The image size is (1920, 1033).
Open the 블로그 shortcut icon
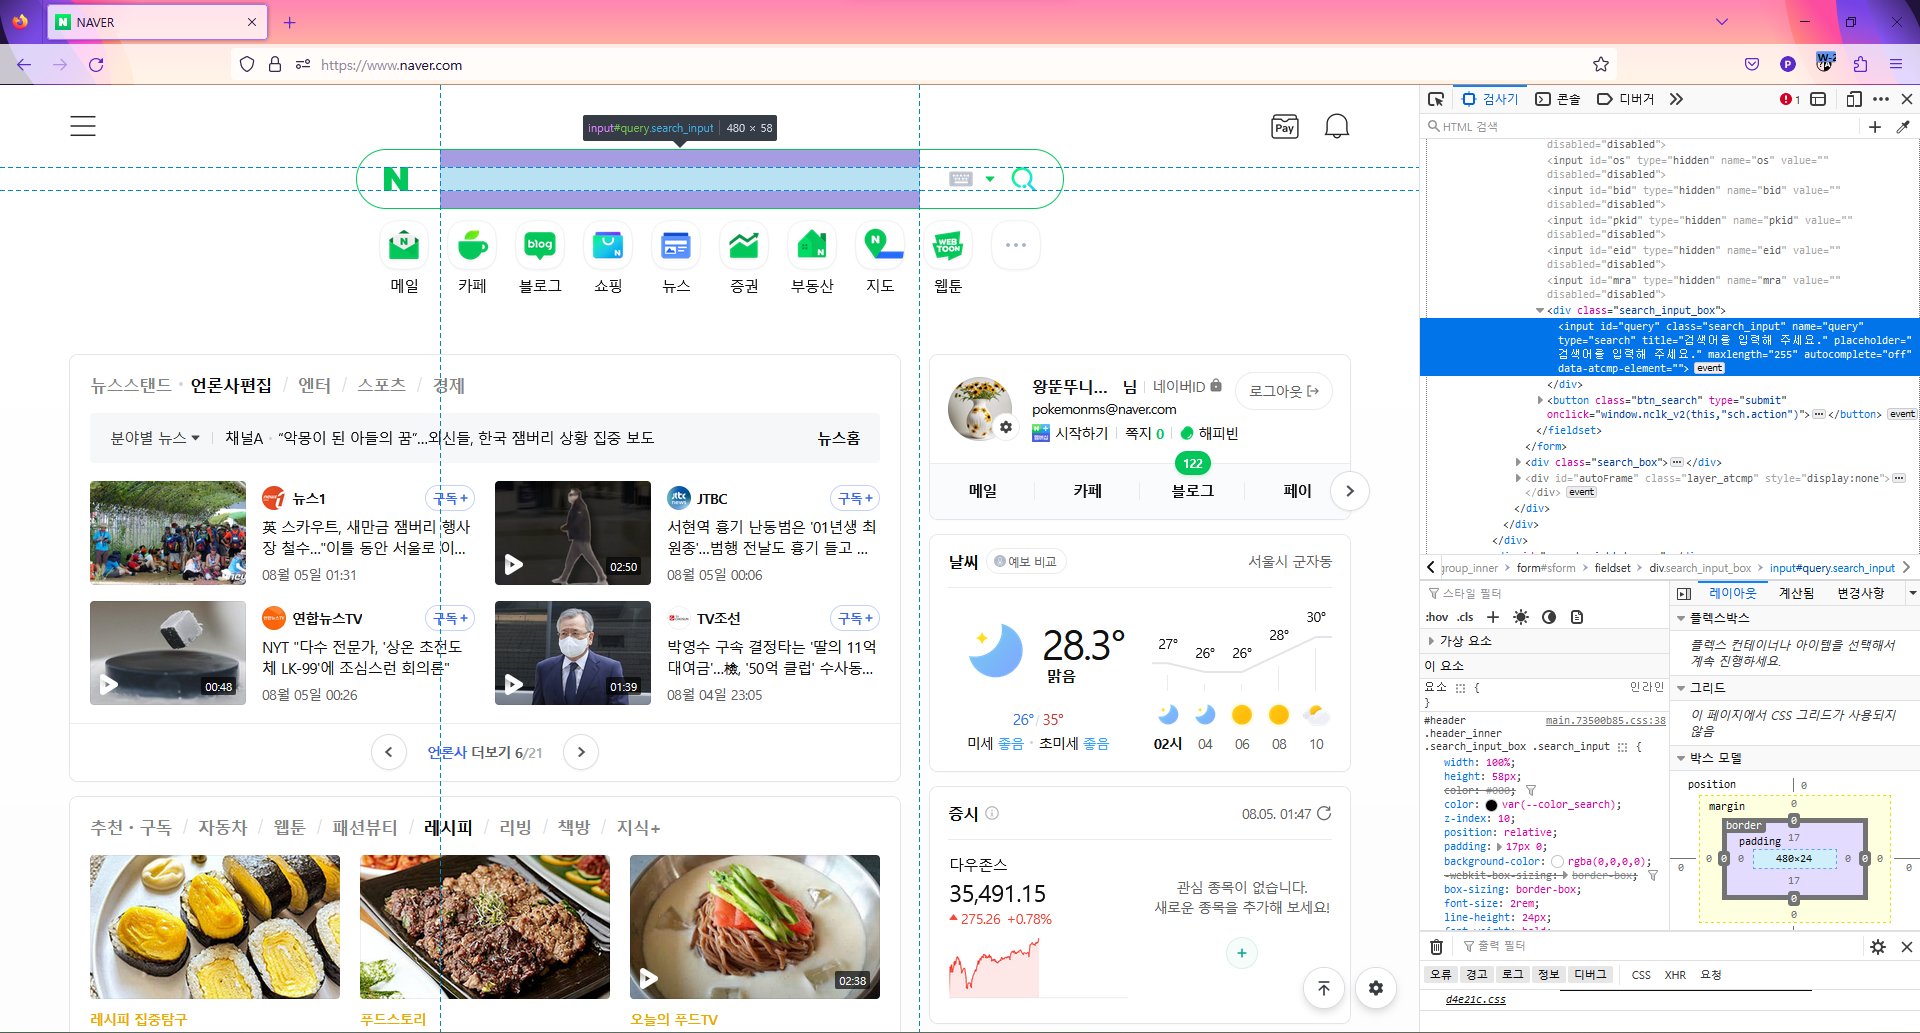coord(540,246)
